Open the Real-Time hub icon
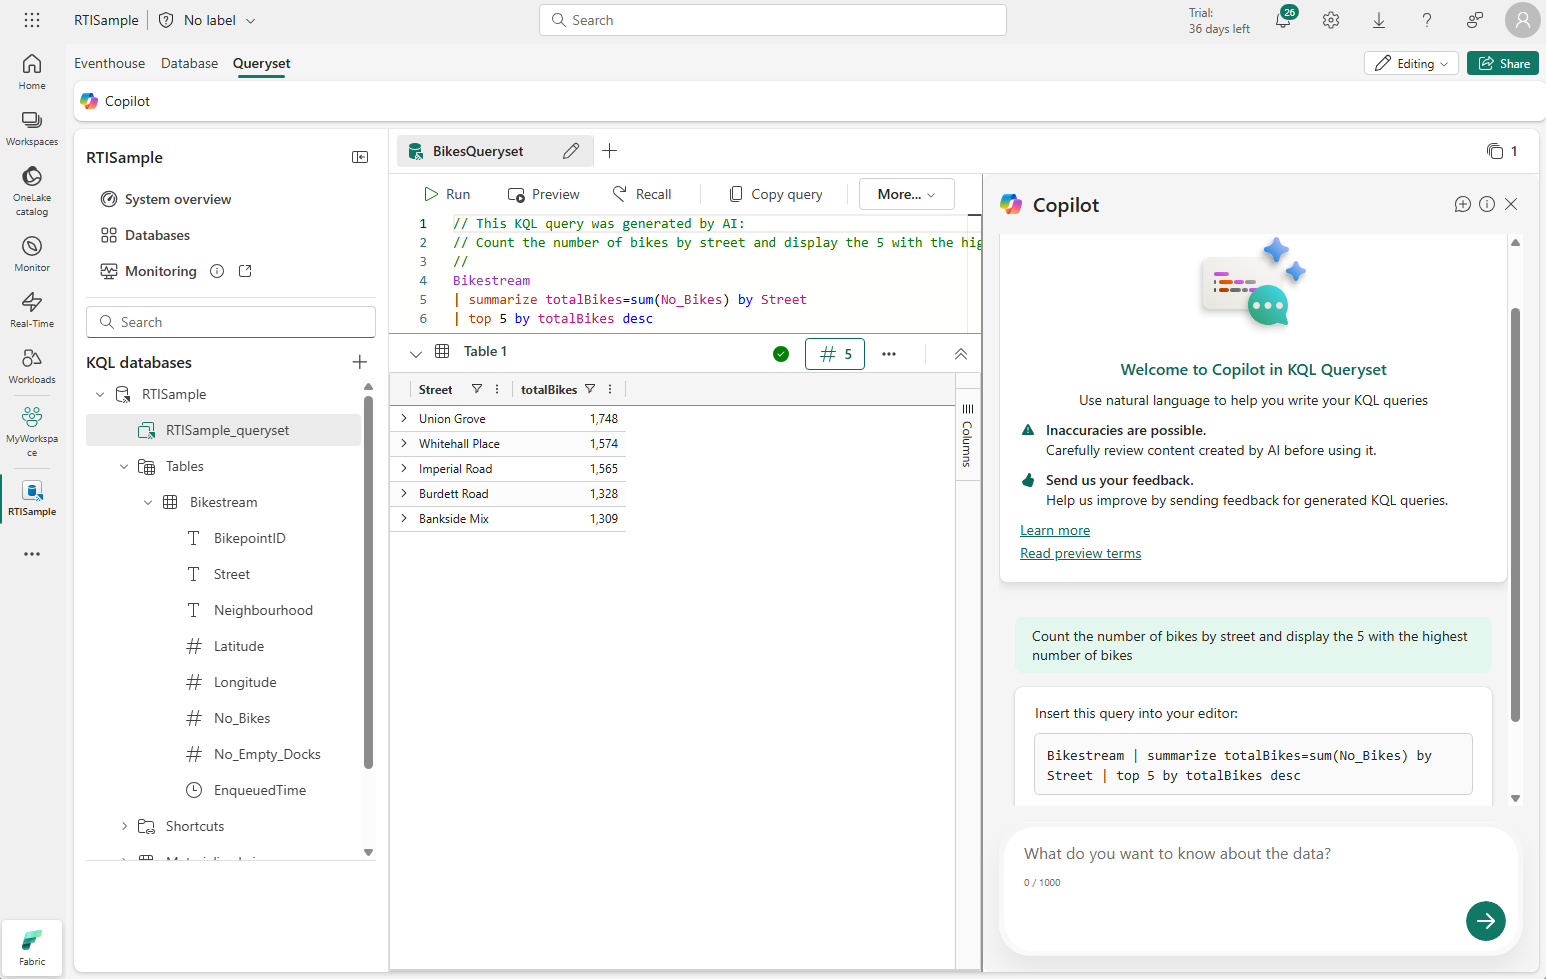Viewport: 1546px width, 979px height. (x=32, y=309)
